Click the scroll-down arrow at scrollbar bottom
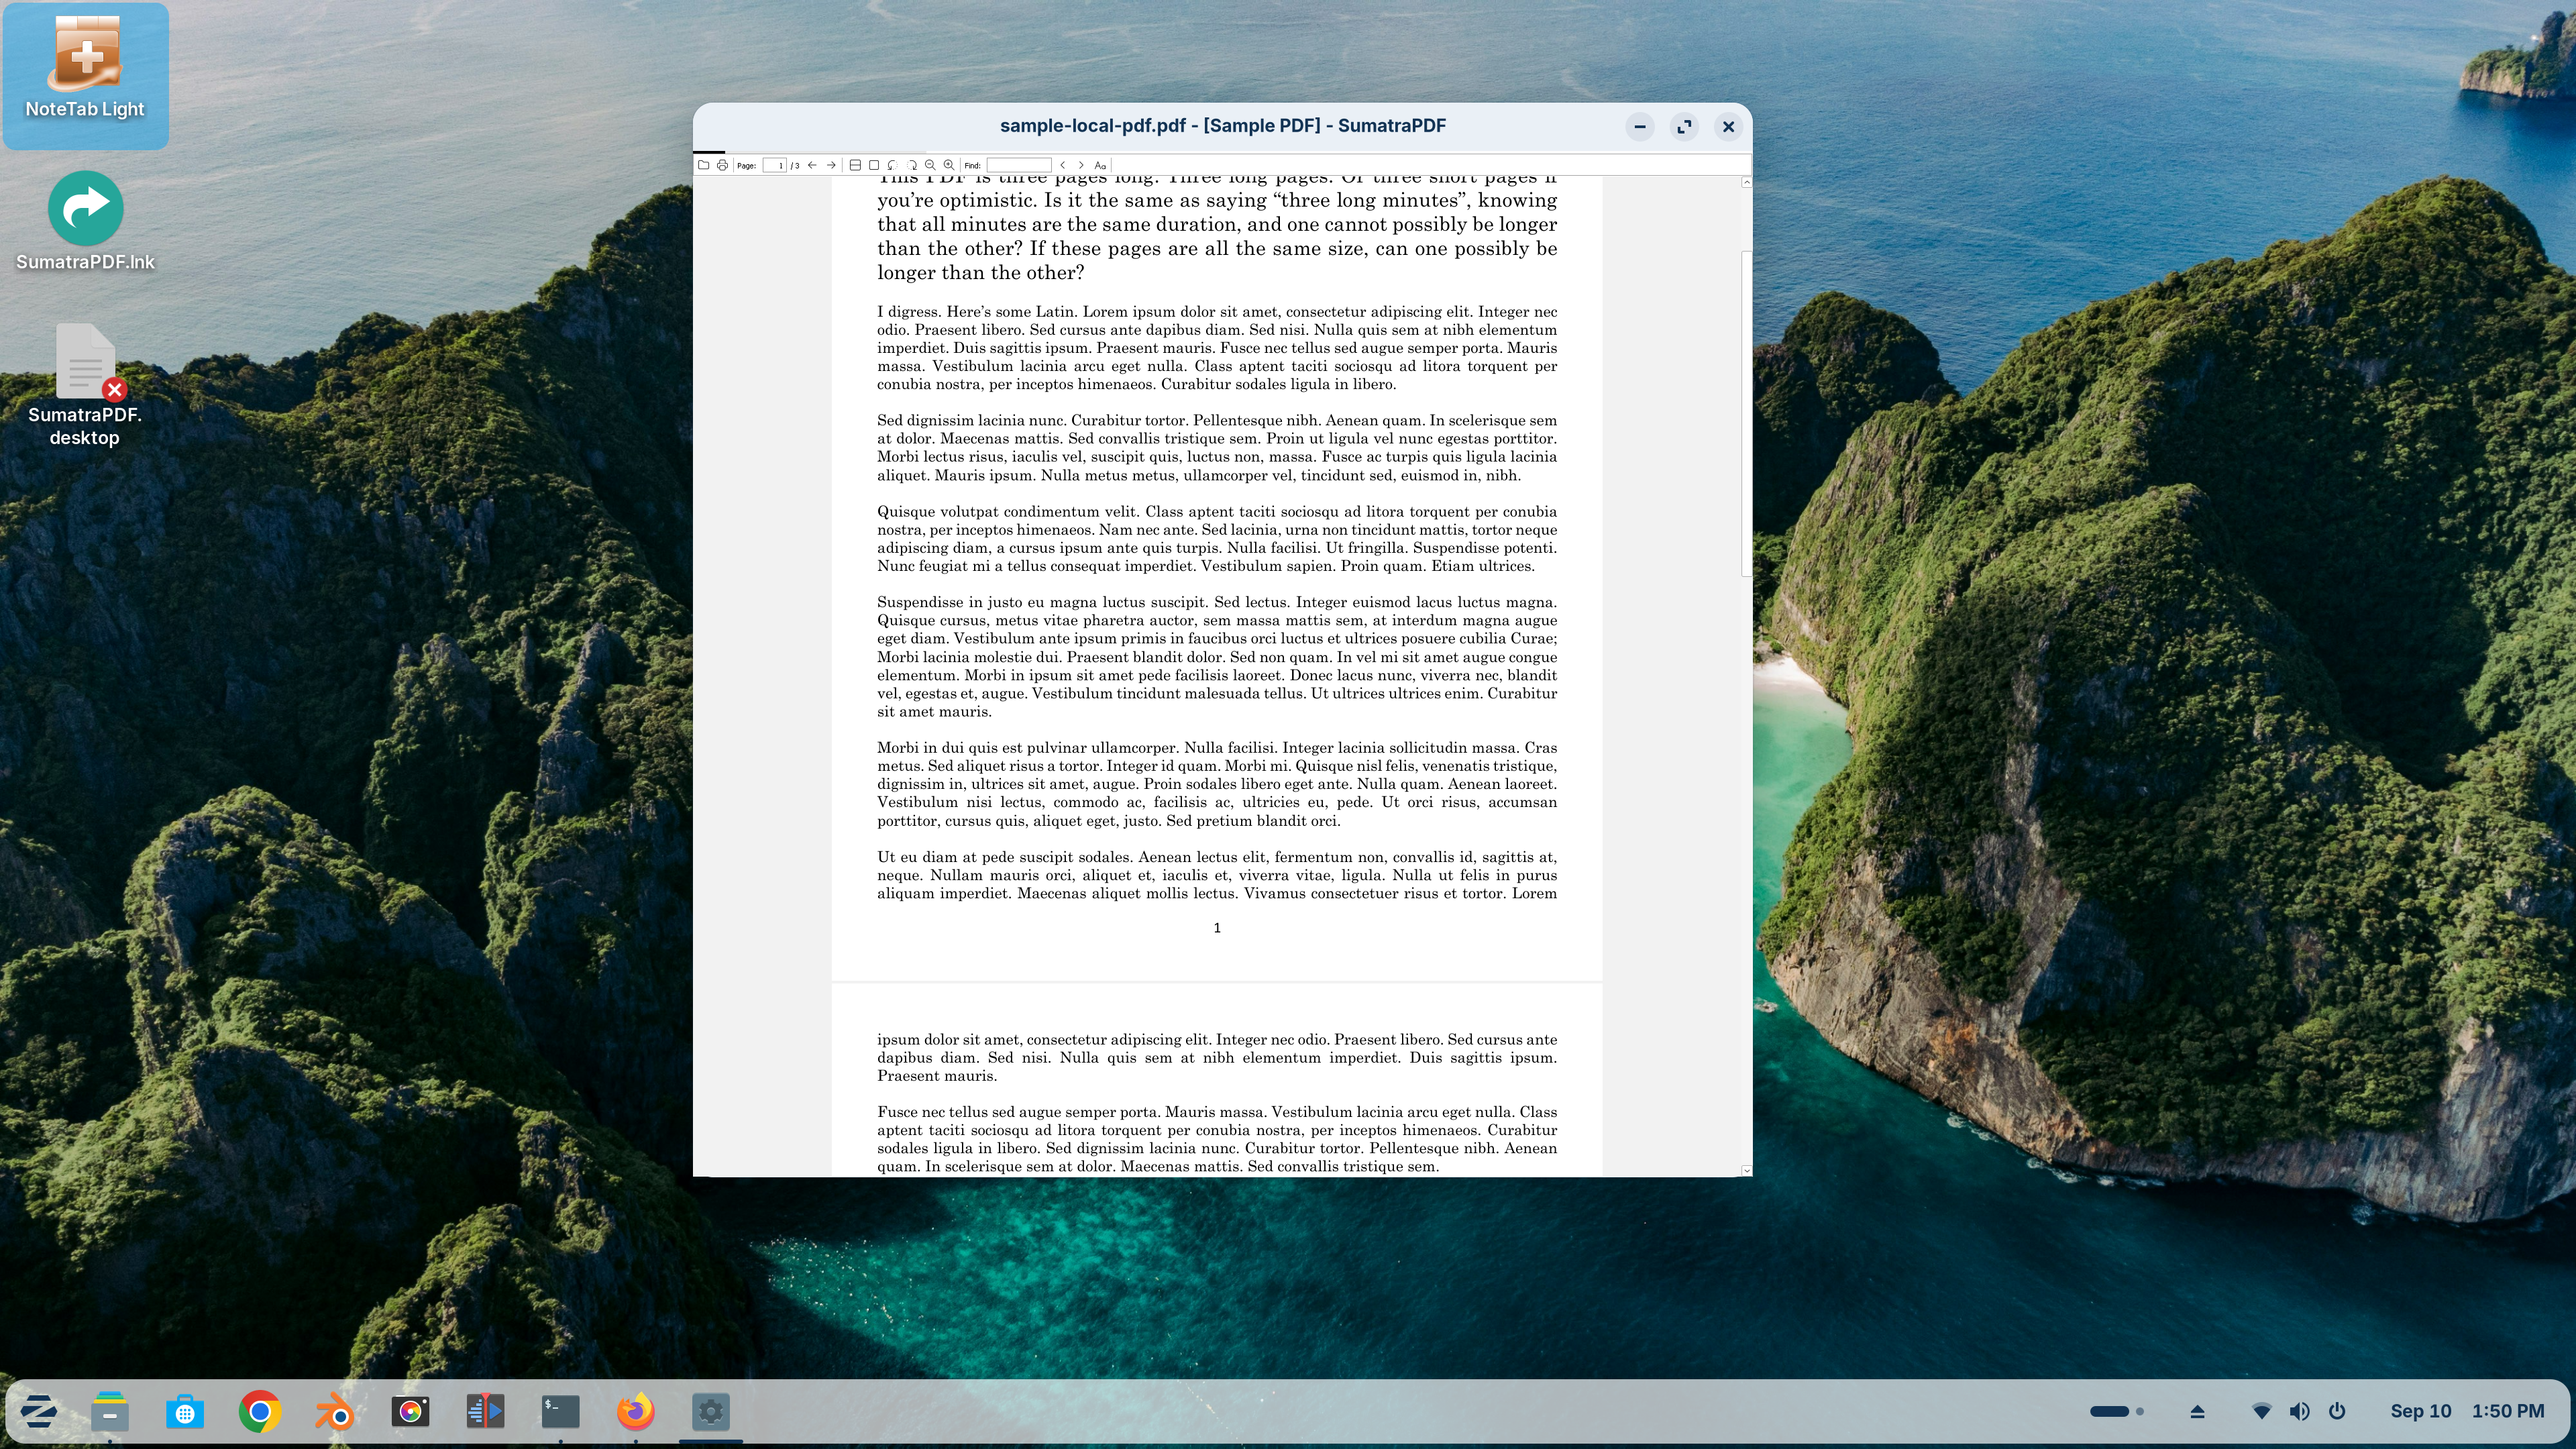This screenshot has width=2576, height=1449. pos(1746,1170)
